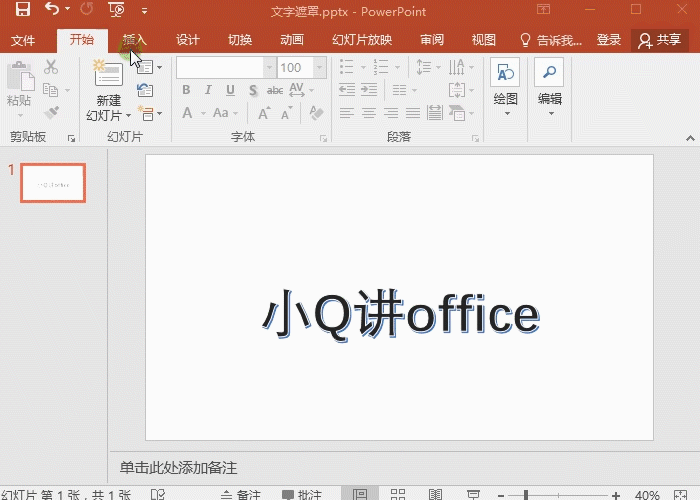Click the copy icon
The image size is (700, 500).
(50, 90)
